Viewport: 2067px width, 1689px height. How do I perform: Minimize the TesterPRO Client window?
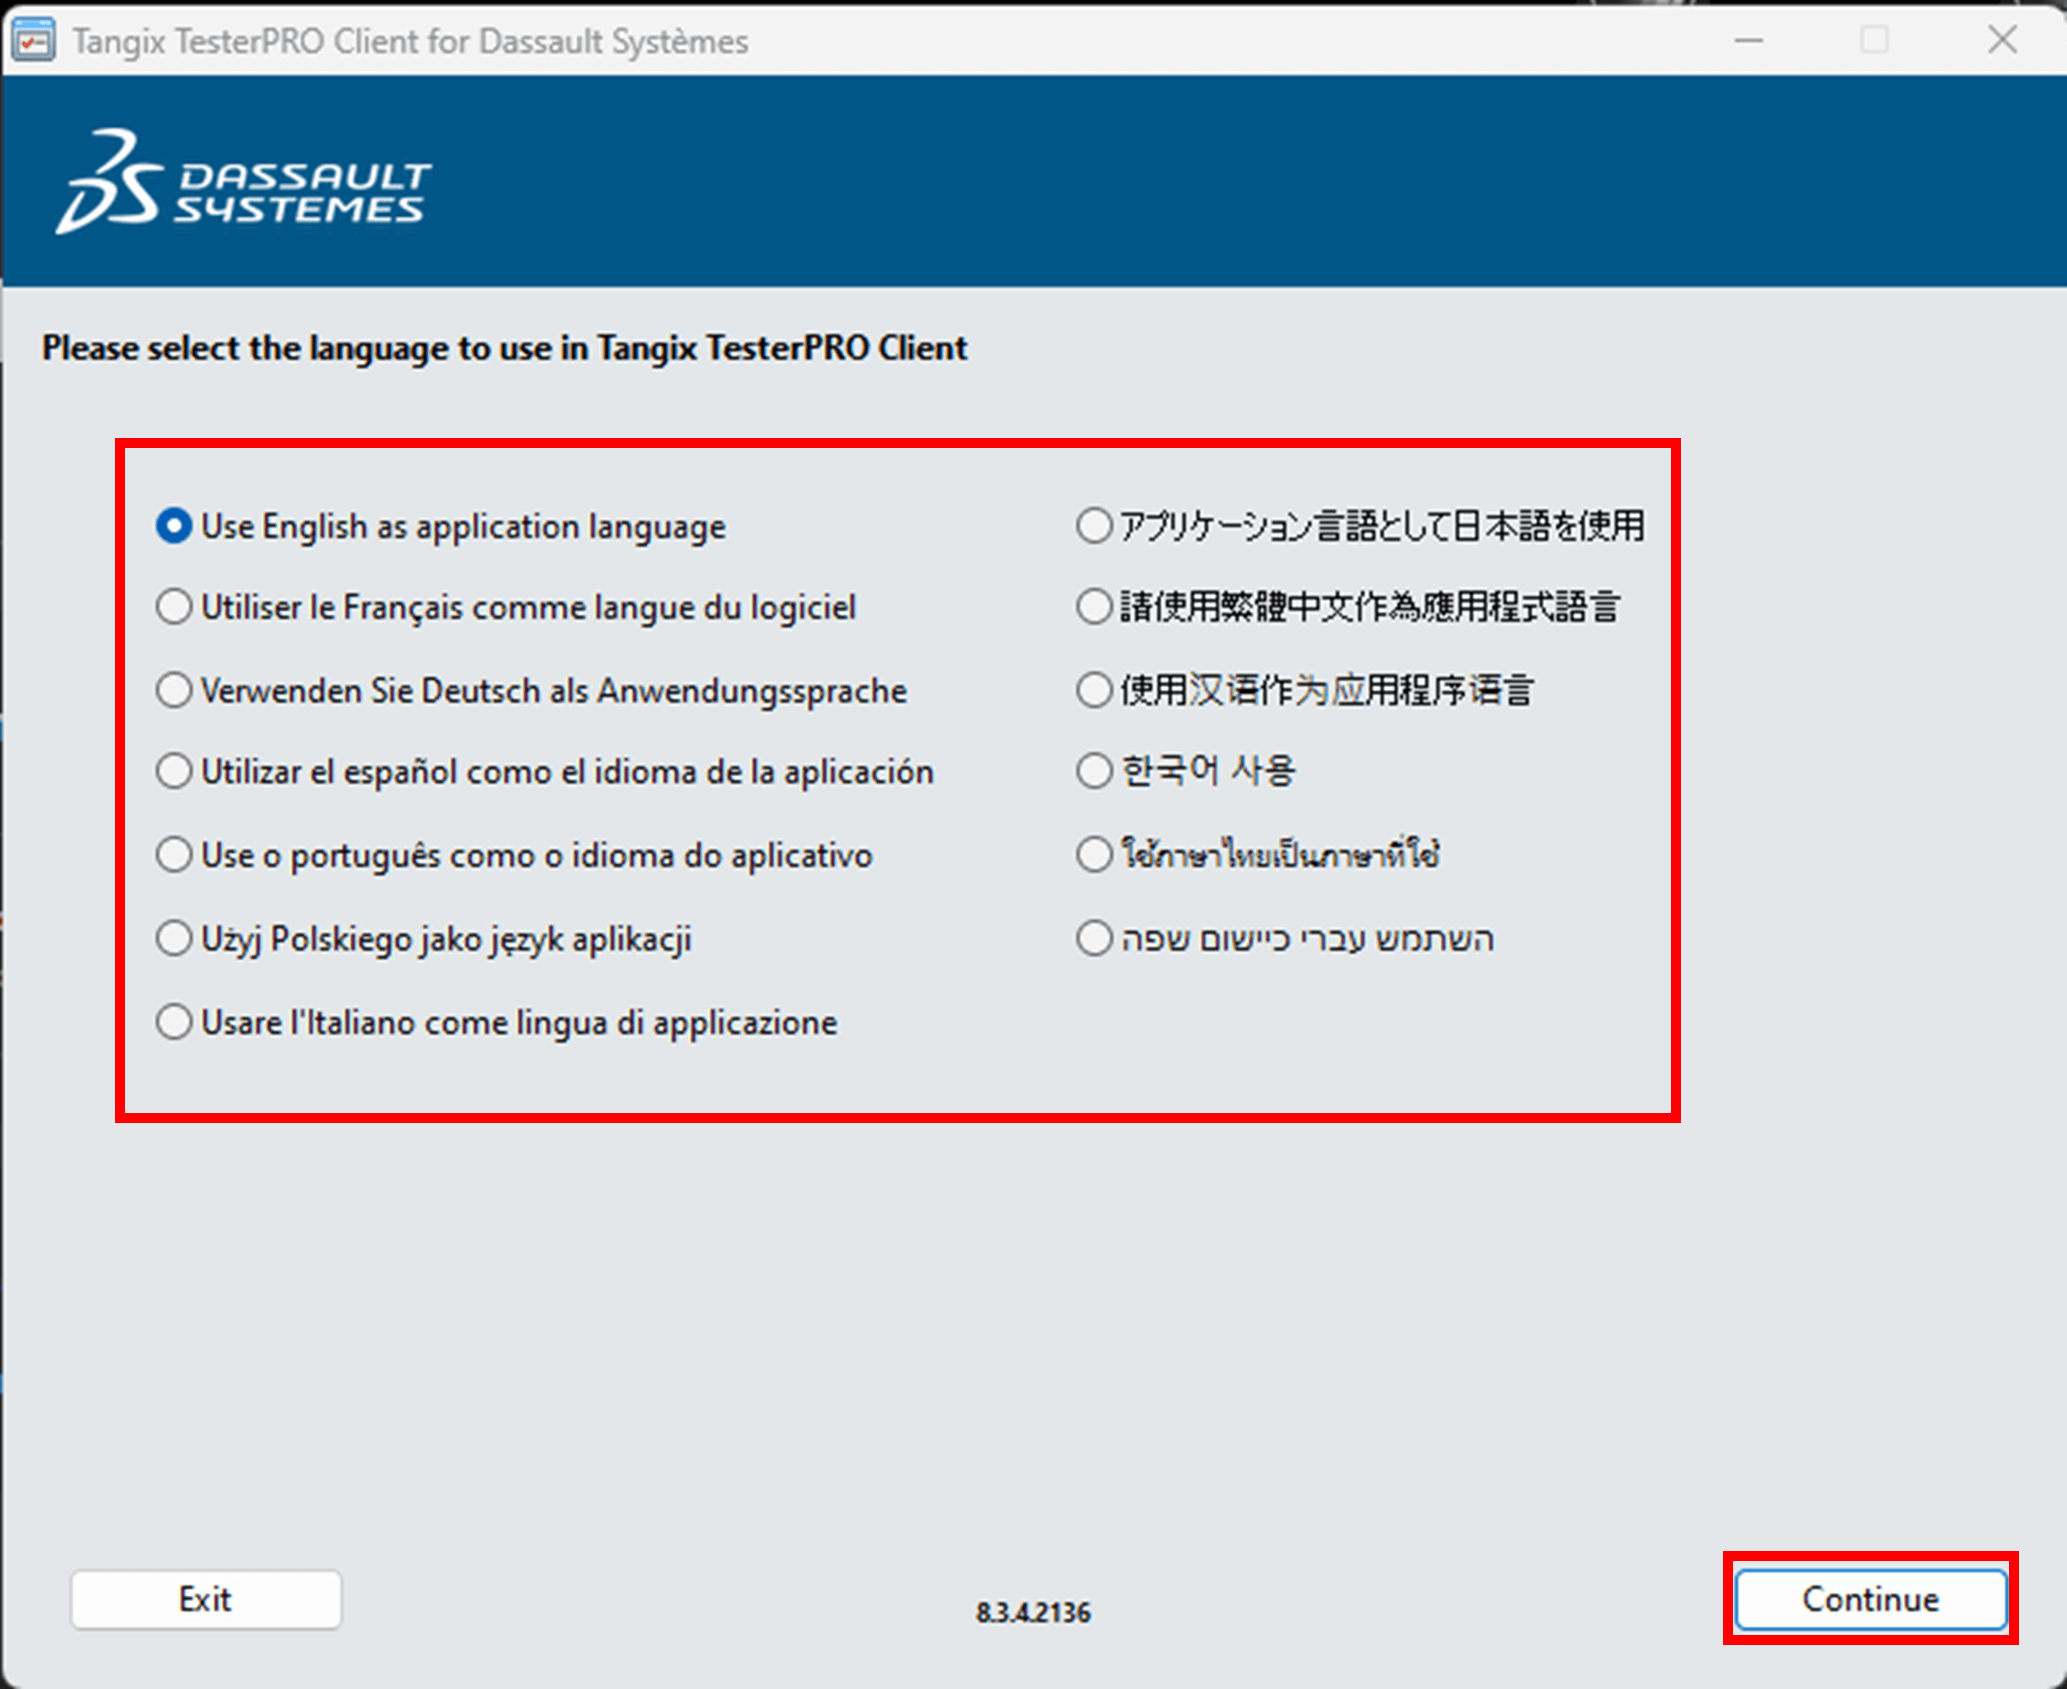point(1749,41)
